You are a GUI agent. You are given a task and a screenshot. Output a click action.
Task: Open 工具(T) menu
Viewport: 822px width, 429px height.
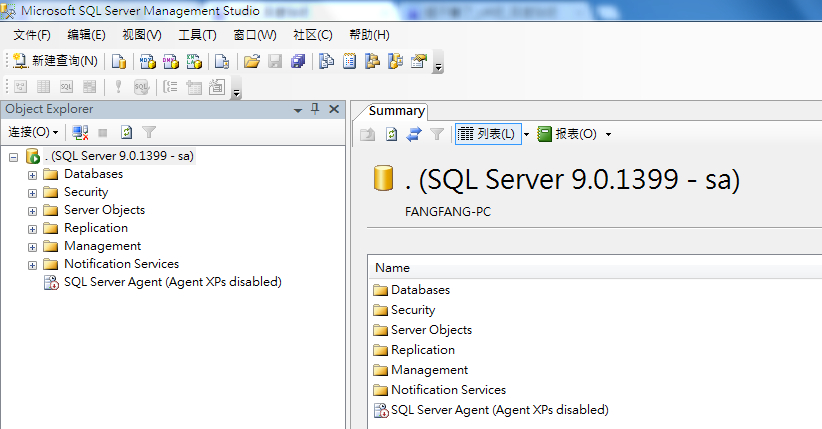(x=197, y=35)
